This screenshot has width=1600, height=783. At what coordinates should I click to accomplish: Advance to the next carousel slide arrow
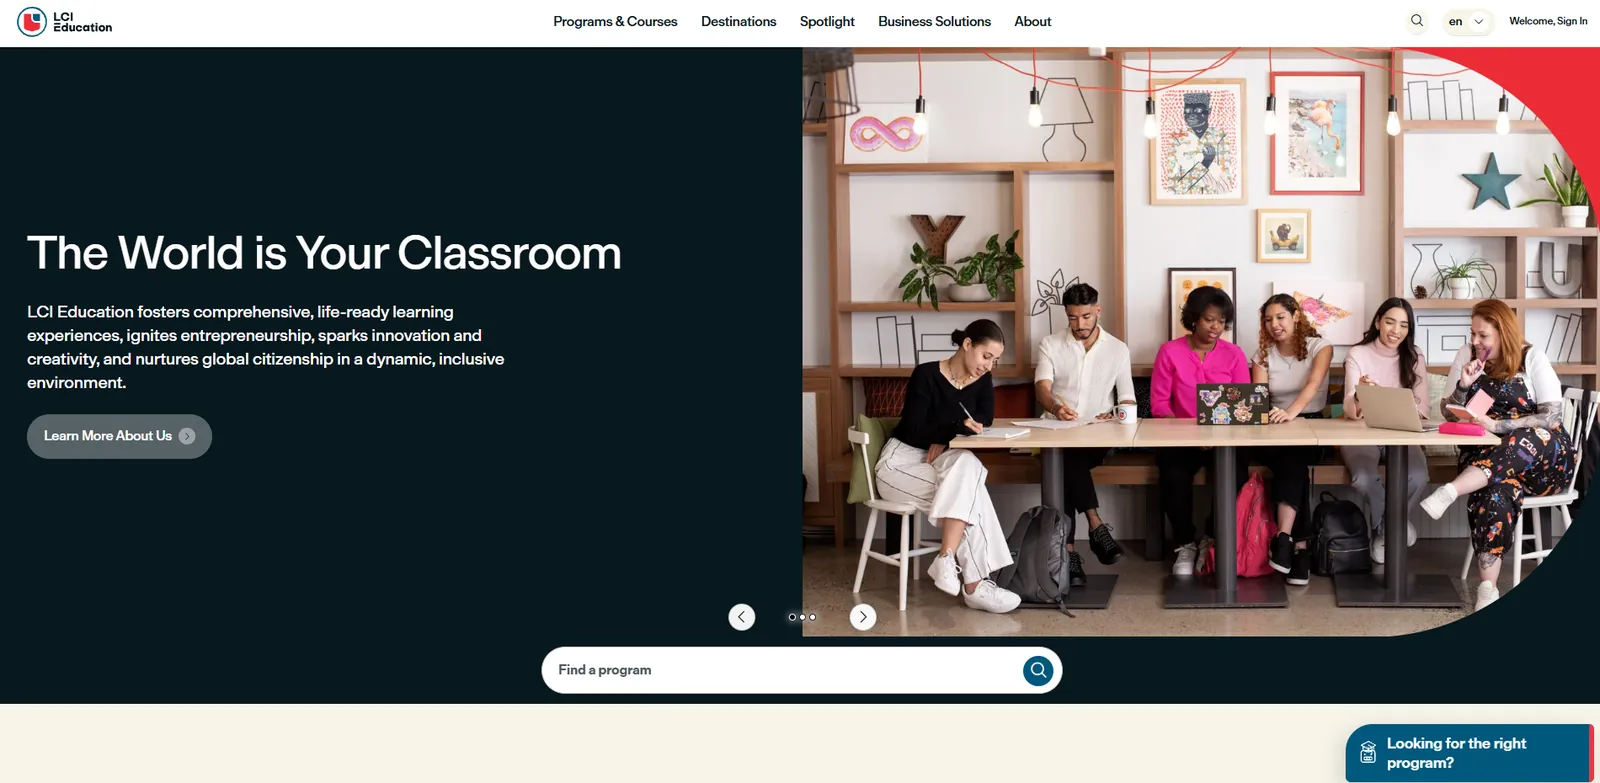[863, 617]
